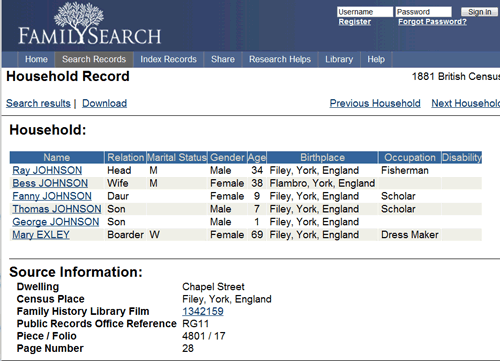Screen dimensions: 500x361
Task: Go to Next Household
Action: tap(466, 103)
